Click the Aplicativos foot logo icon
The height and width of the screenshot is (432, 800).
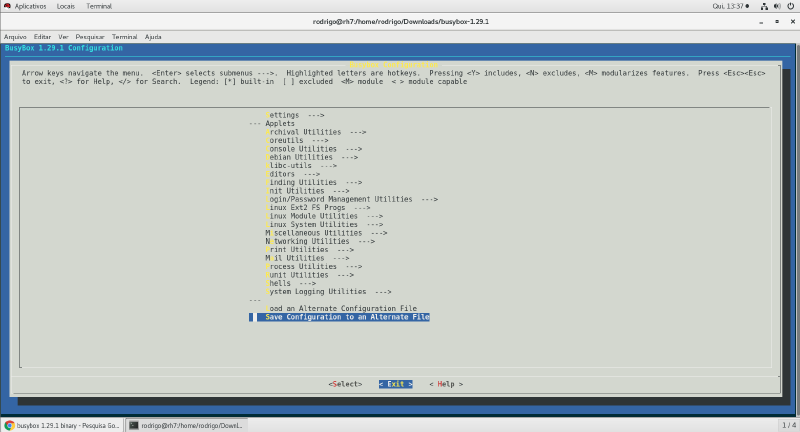[7, 6]
